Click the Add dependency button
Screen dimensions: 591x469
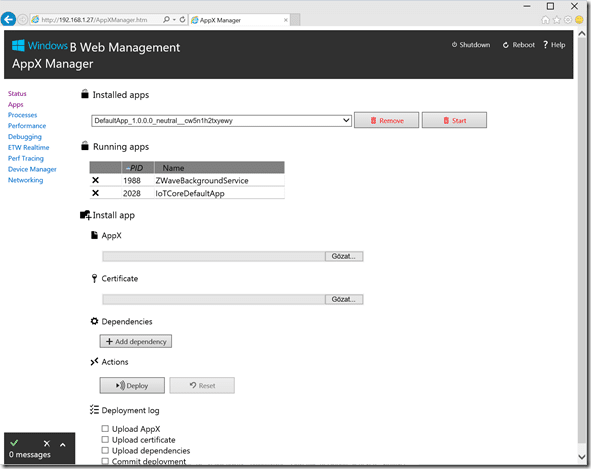pyautogui.click(x=136, y=341)
